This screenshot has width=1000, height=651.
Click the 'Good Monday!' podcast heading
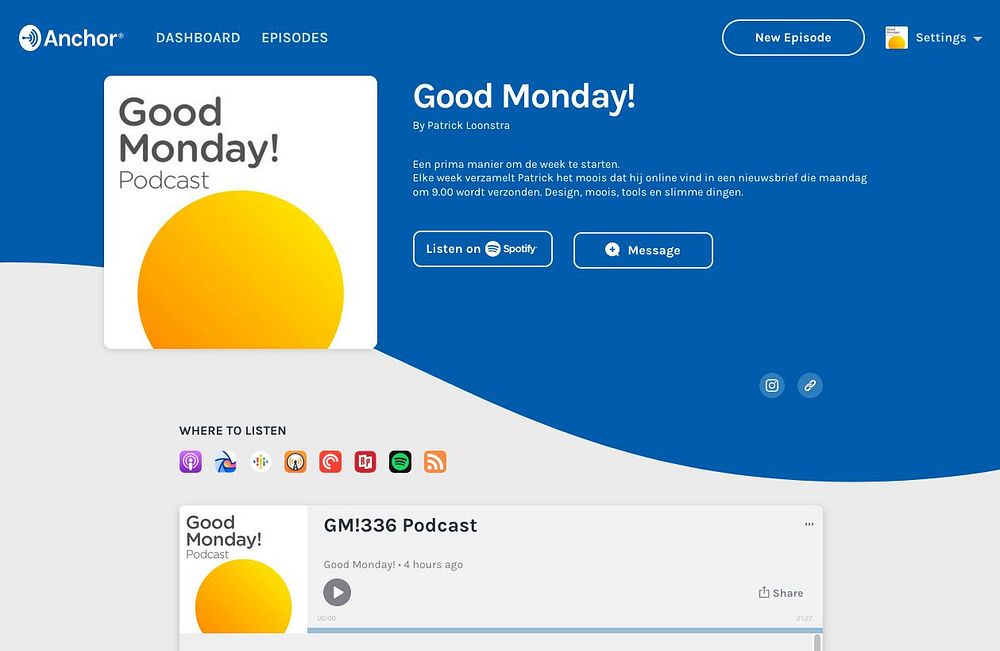tap(524, 97)
